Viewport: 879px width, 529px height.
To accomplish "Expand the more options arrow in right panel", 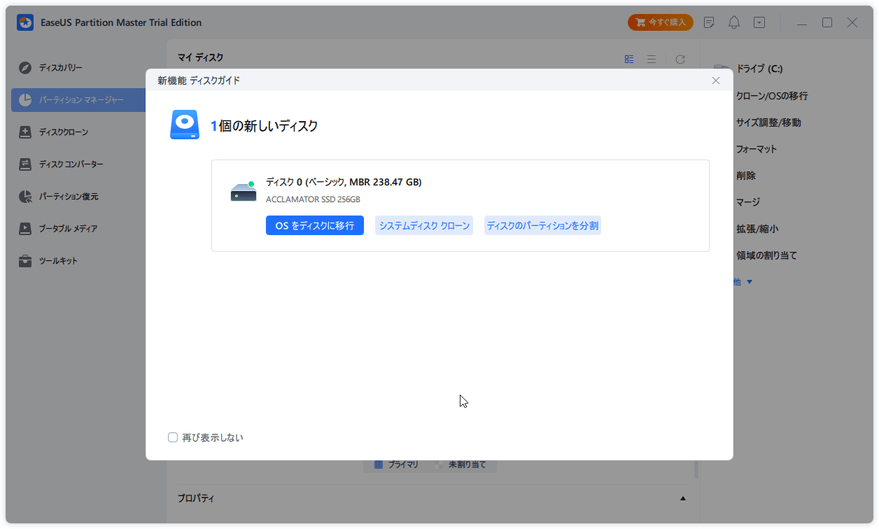I will [749, 282].
